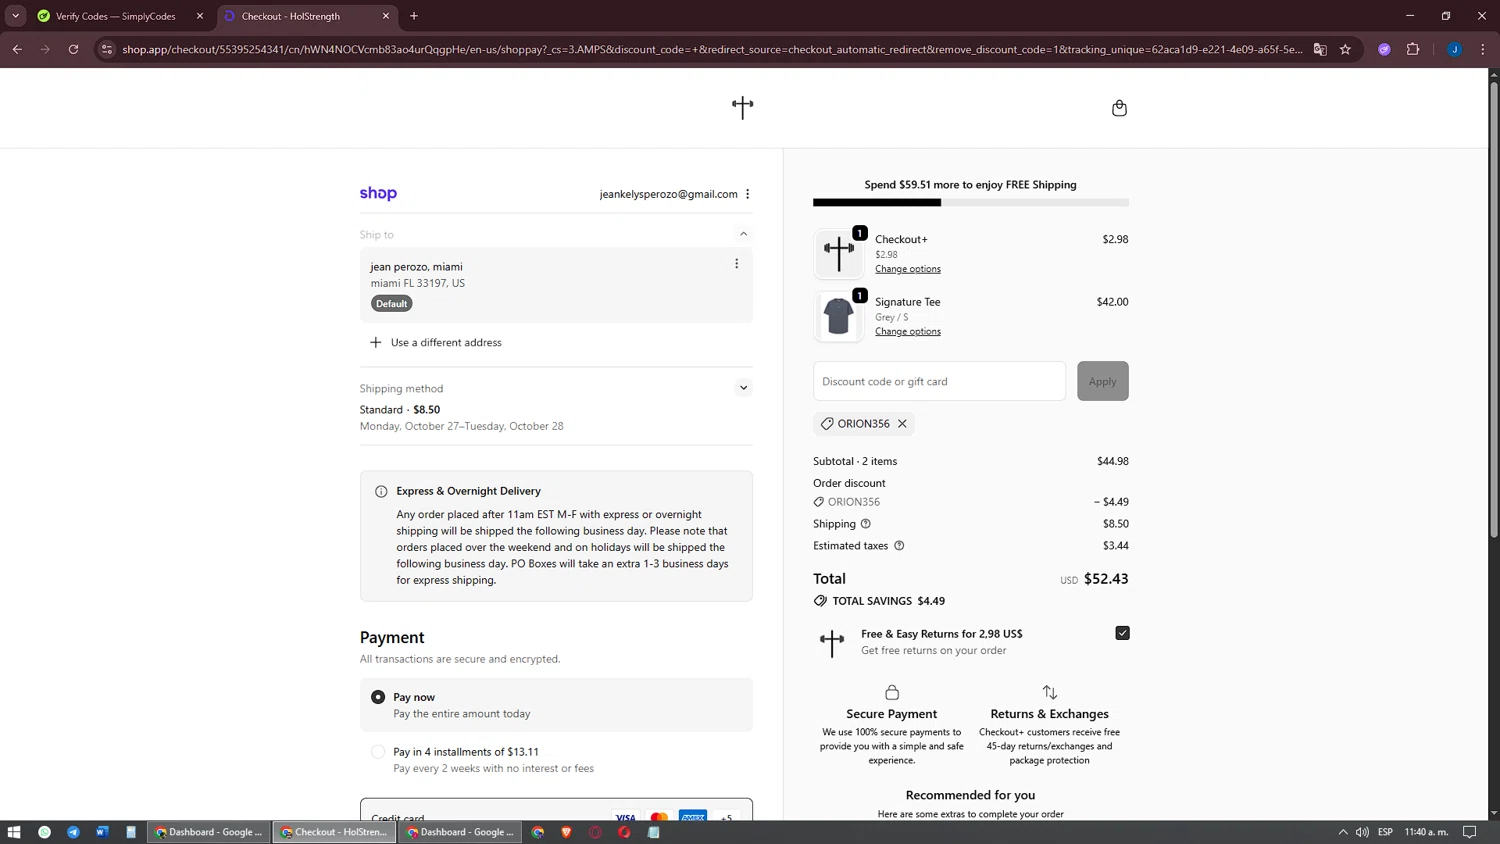Click Change options under Checkout+
The height and width of the screenshot is (844, 1500).
click(x=908, y=269)
